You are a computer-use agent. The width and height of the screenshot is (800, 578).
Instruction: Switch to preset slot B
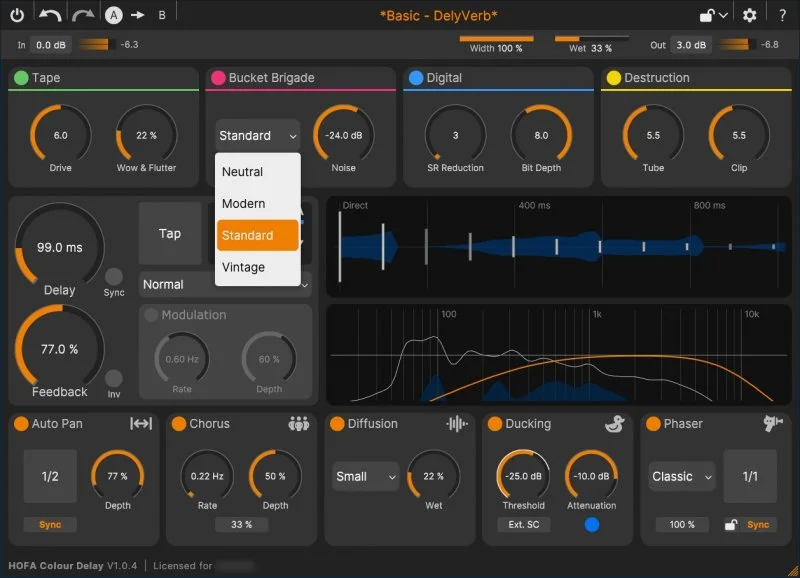click(162, 15)
